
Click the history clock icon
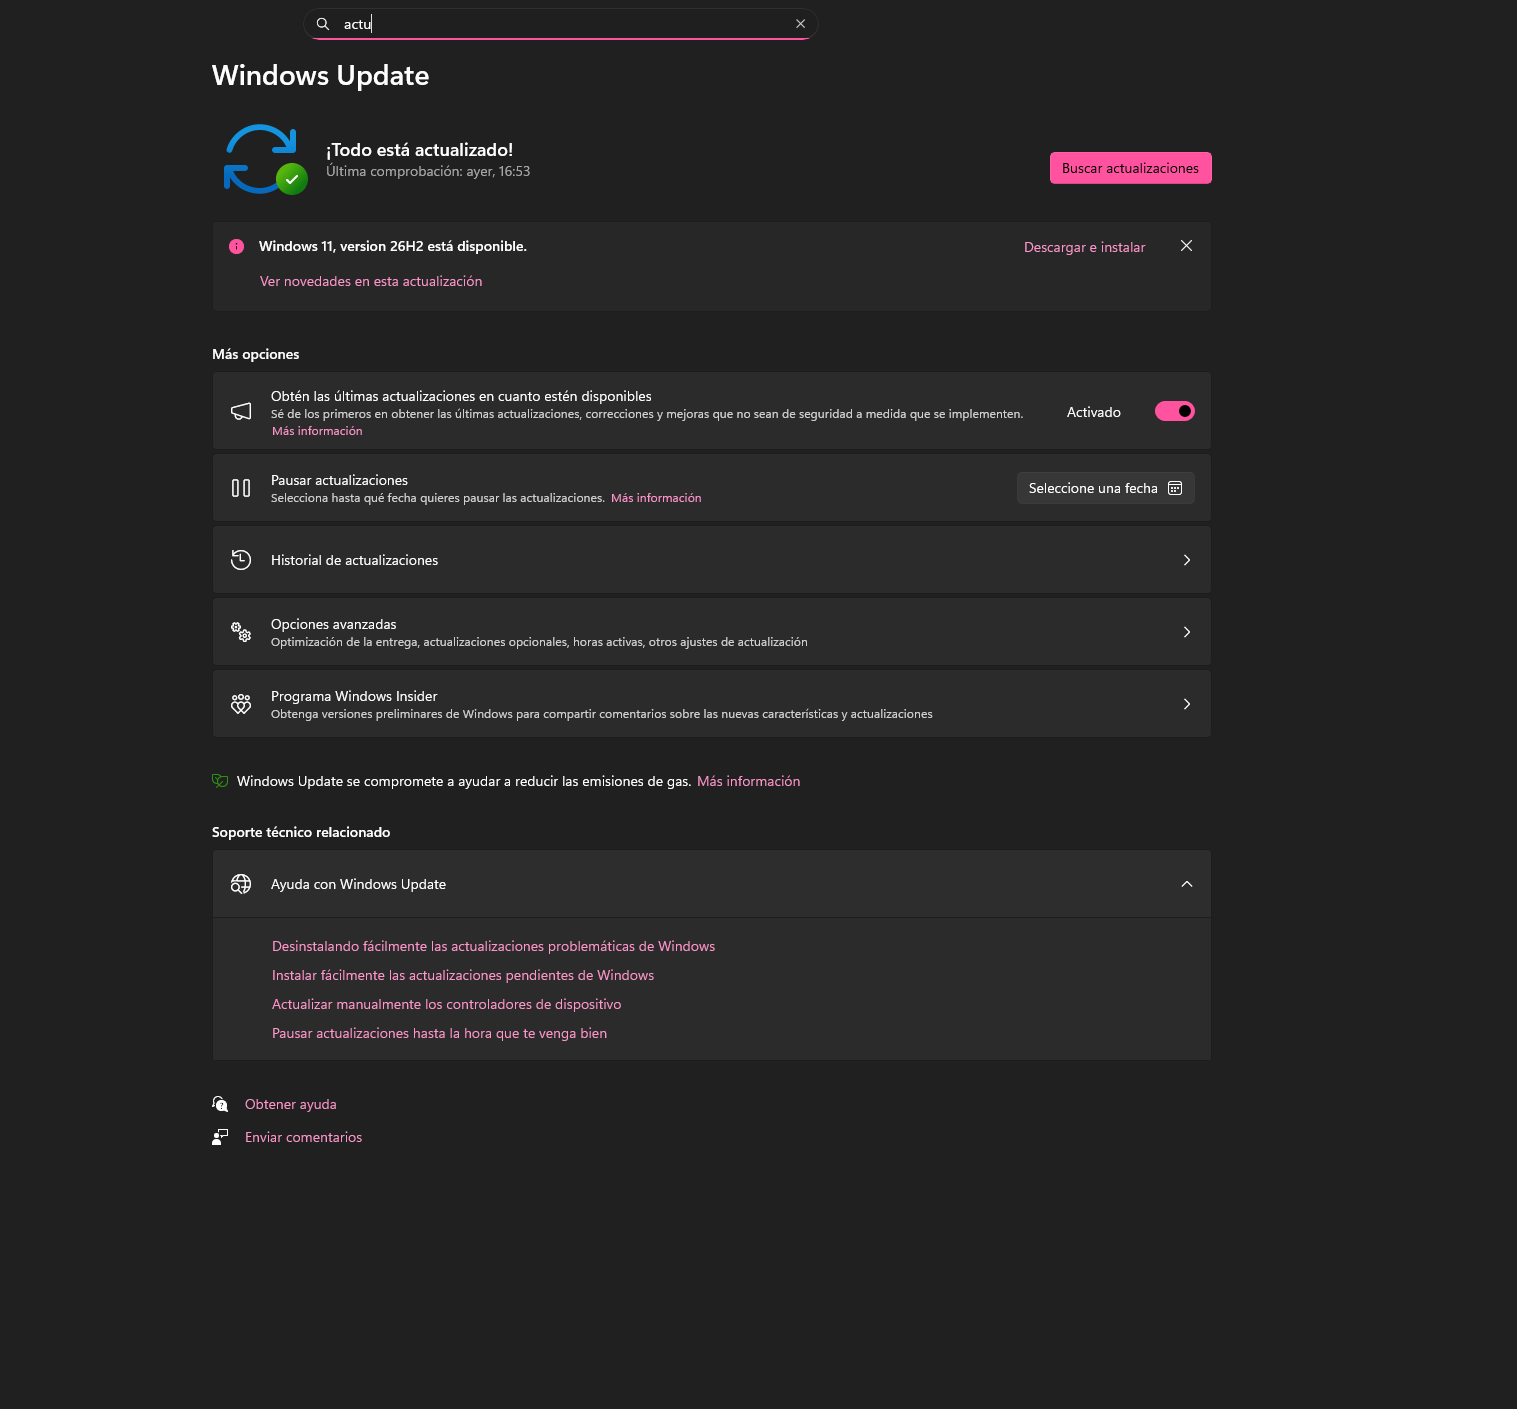[241, 560]
